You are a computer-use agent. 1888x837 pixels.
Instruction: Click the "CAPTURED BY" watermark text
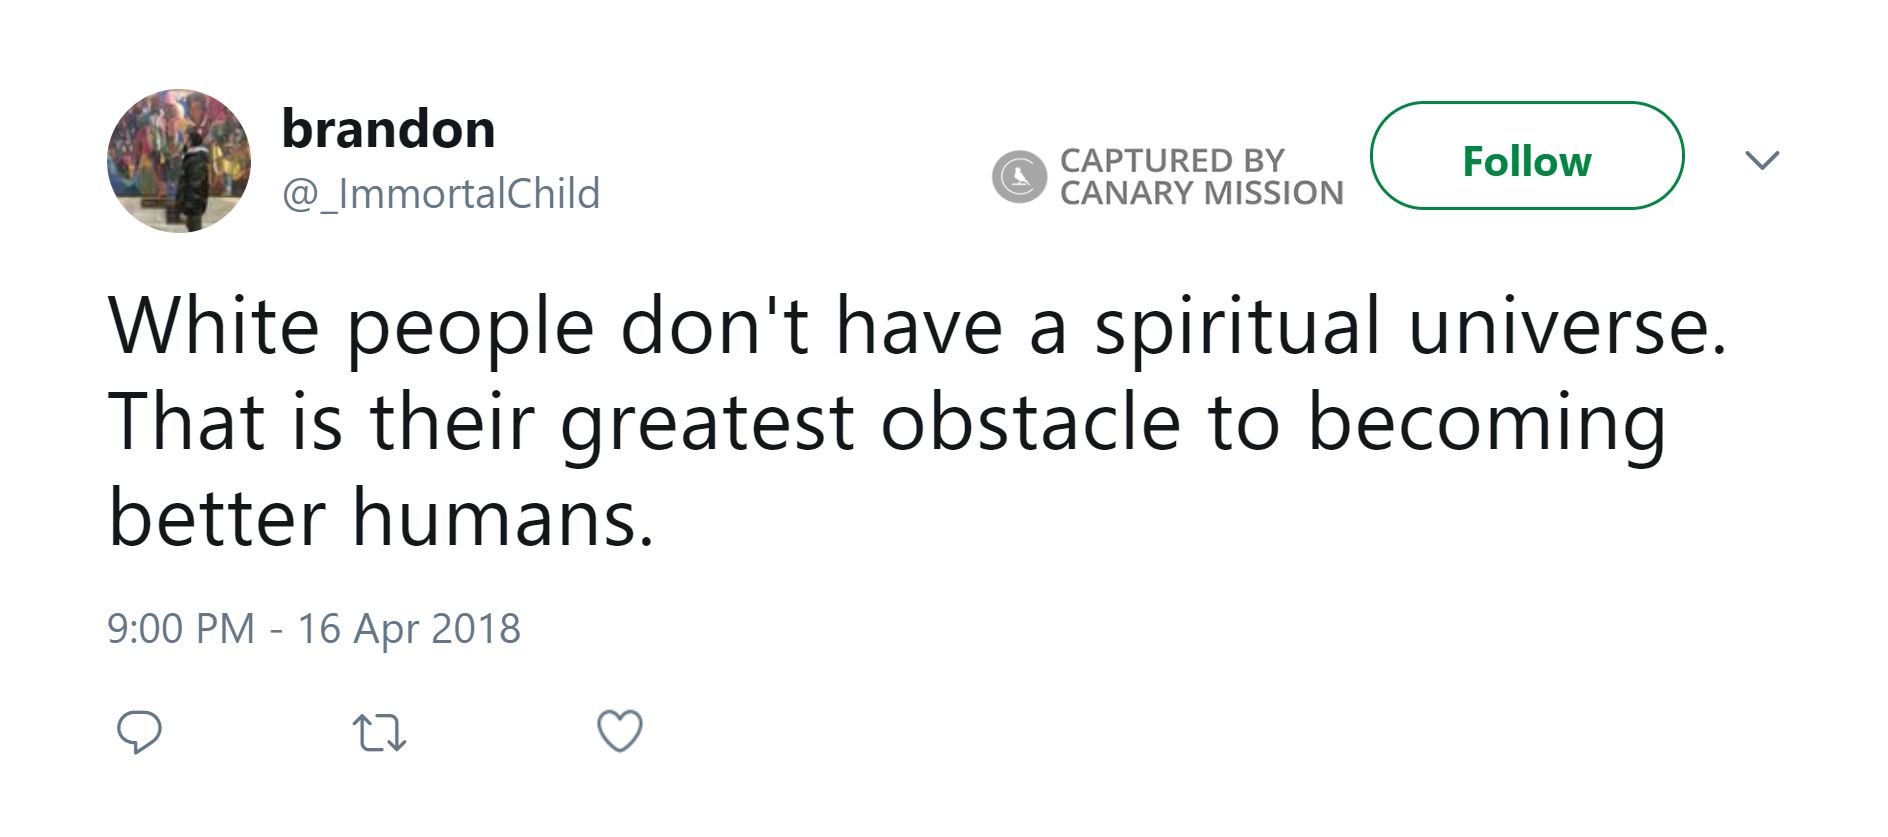[x=1172, y=160]
